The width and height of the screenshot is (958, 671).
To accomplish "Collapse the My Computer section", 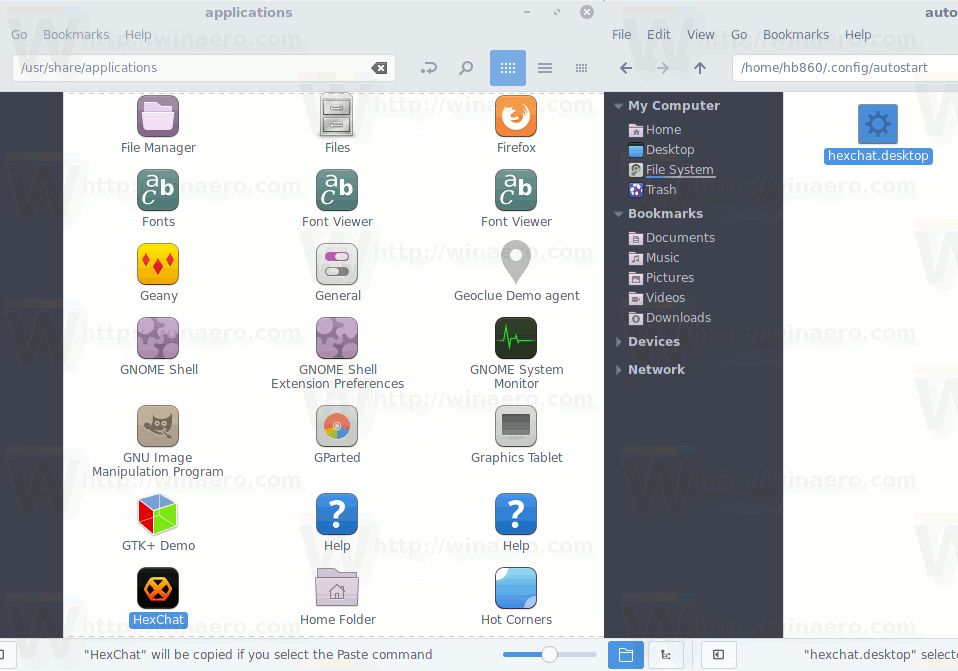I will (x=618, y=105).
